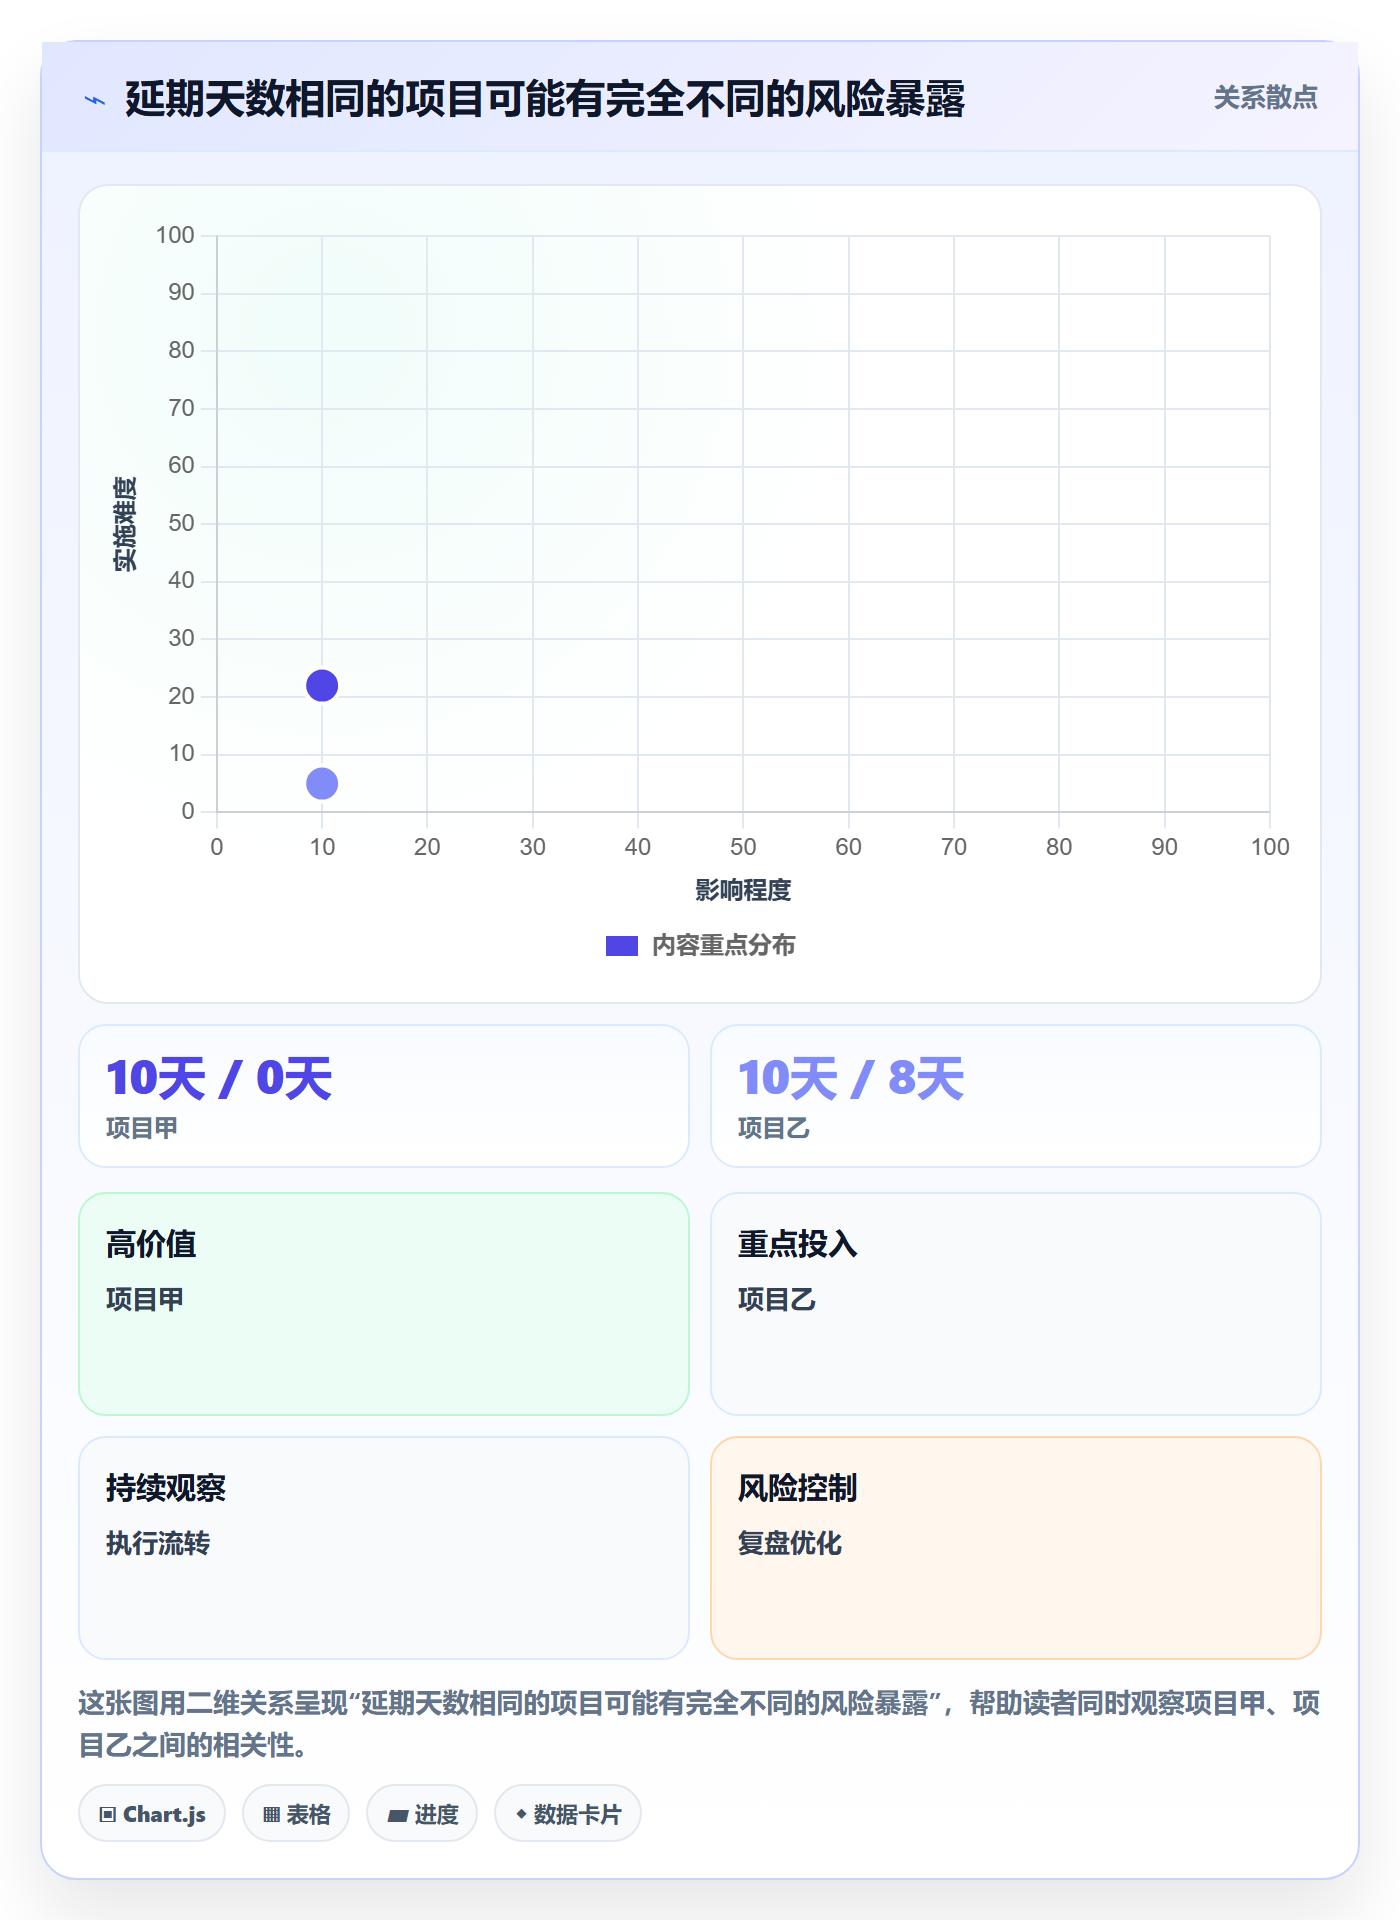The image size is (1400, 1920).
Task: Click the Chart.js chip square icon
Action: (108, 1815)
